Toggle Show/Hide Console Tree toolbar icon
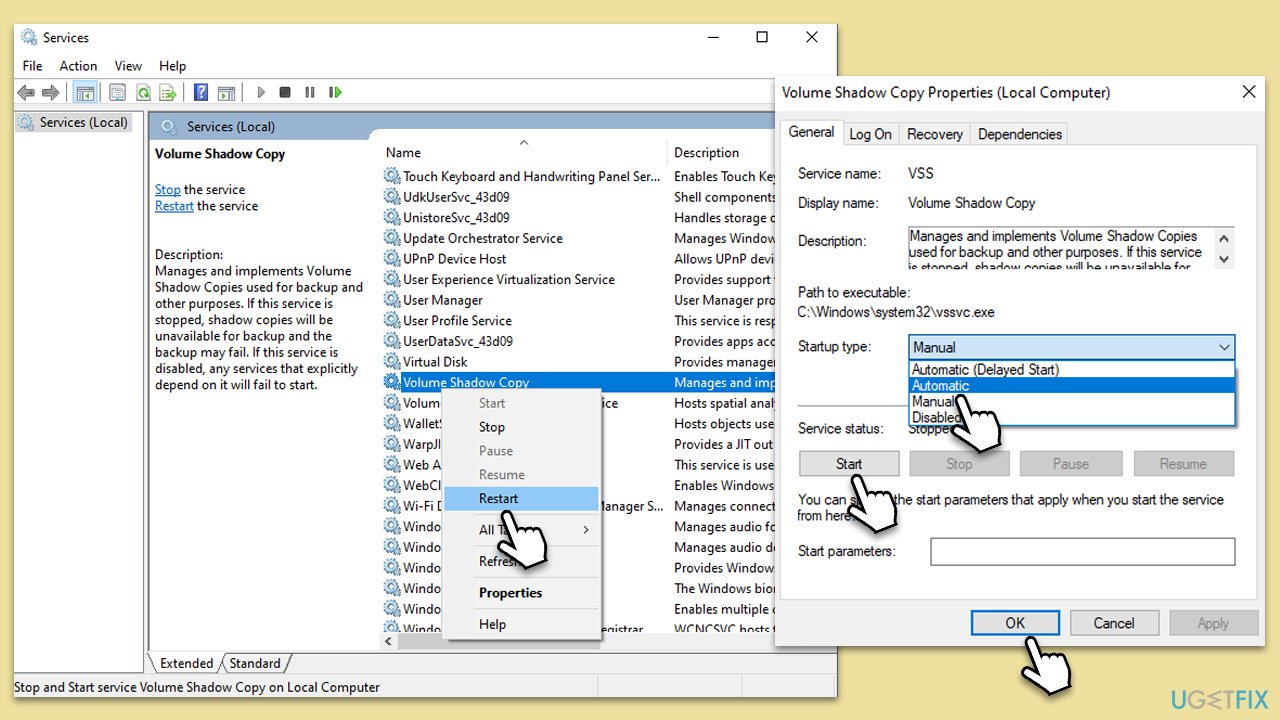 86,92
